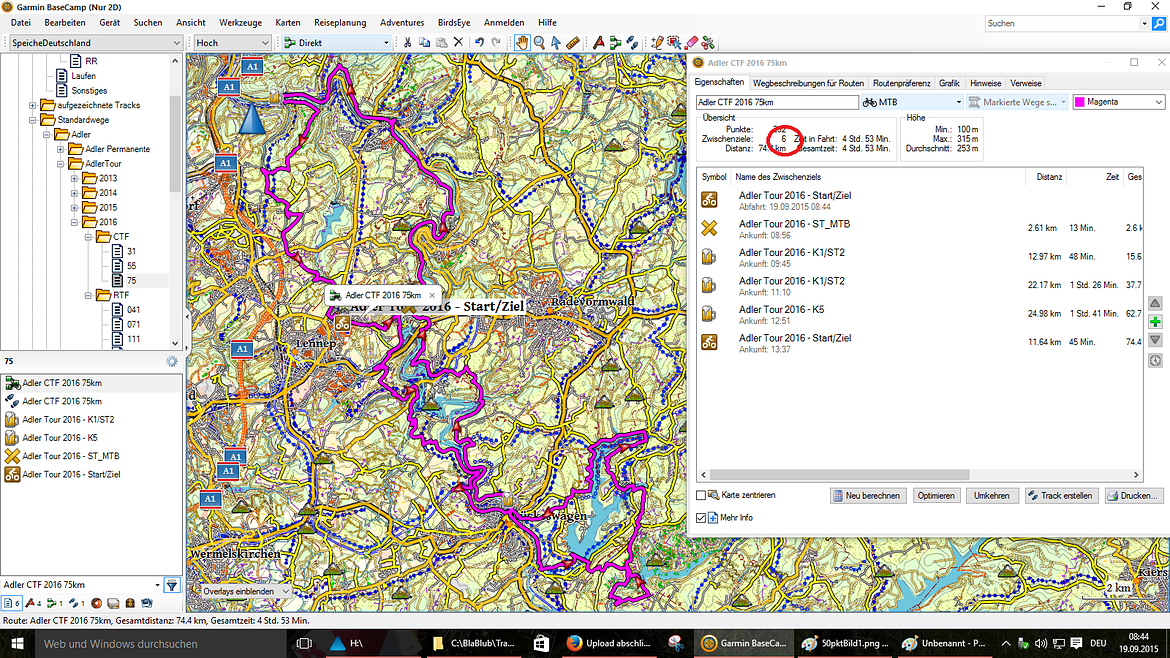Open the BirdsEye menu
The height and width of the screenshot is (658, 1170).
point(454,22)
